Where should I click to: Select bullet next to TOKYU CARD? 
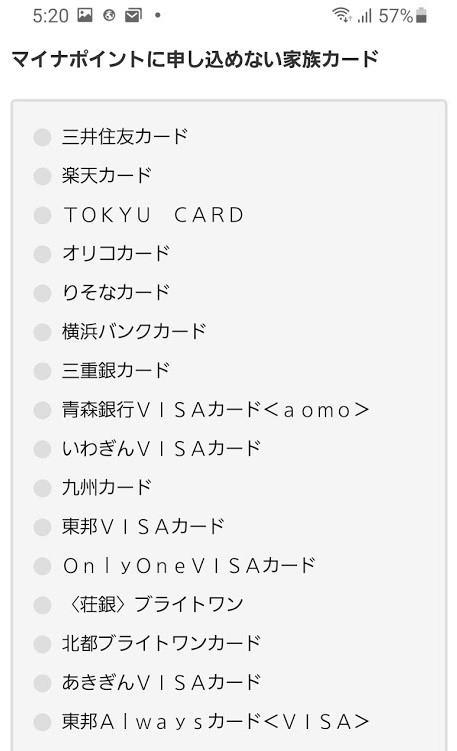click(42, 215)
